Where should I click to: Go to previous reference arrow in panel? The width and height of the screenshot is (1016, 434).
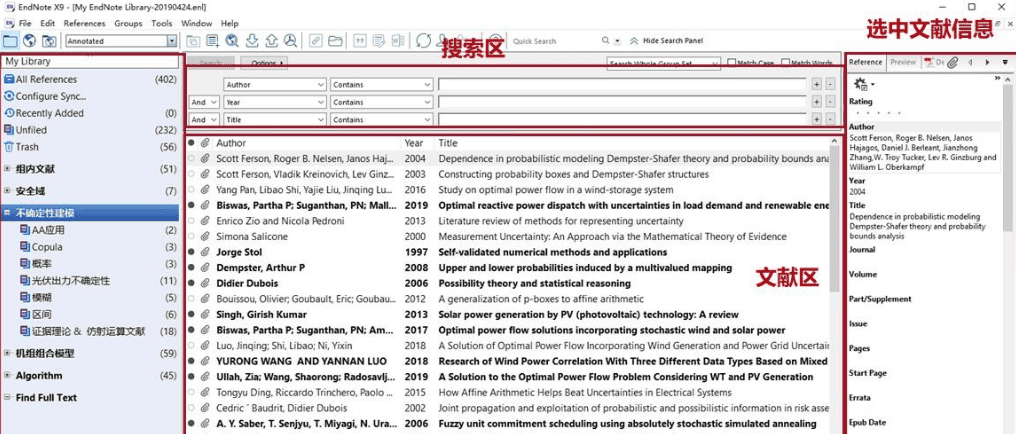pyautogui.click(x=970, y=62)
